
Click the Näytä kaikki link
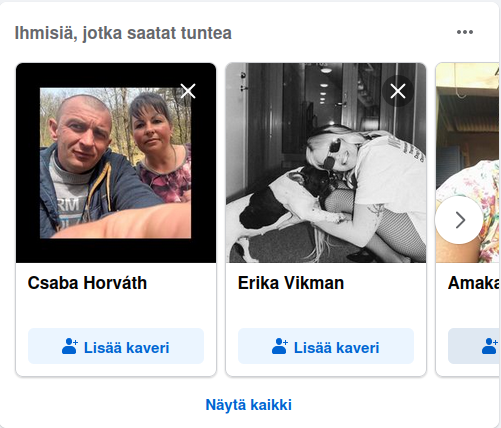coord(249,405)
